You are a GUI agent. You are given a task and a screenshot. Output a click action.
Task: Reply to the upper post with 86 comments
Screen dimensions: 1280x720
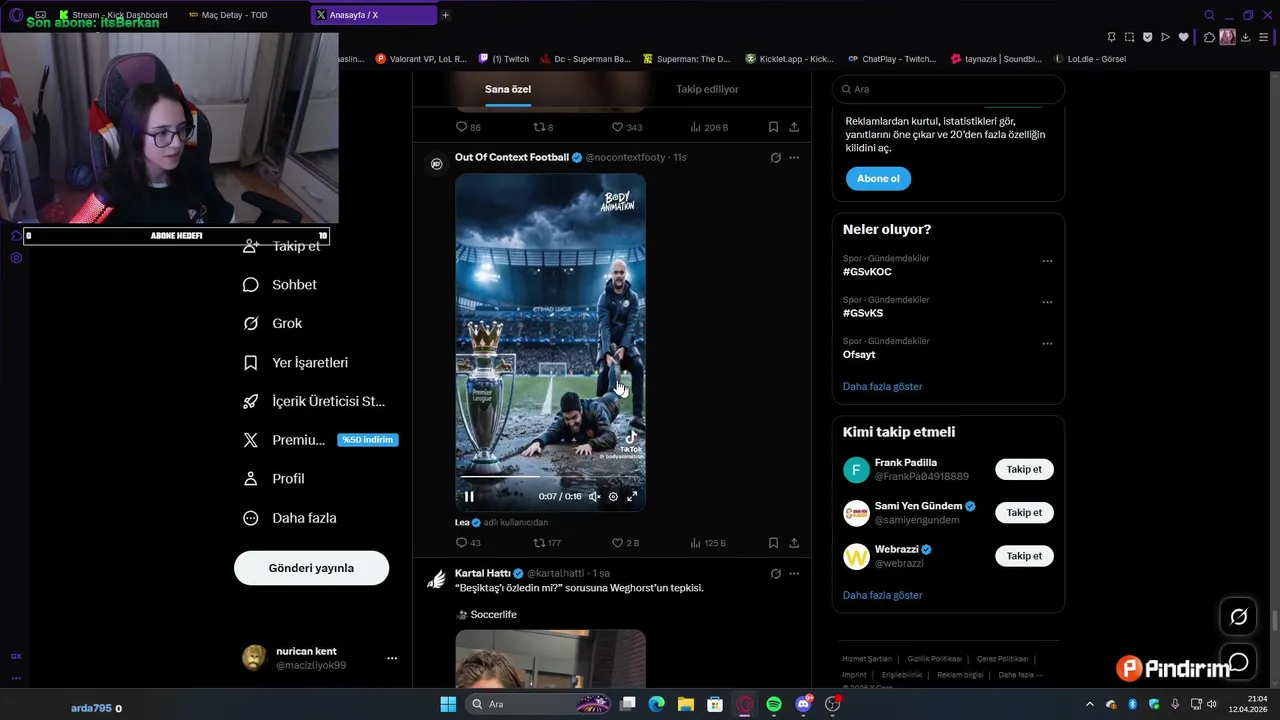468,127
